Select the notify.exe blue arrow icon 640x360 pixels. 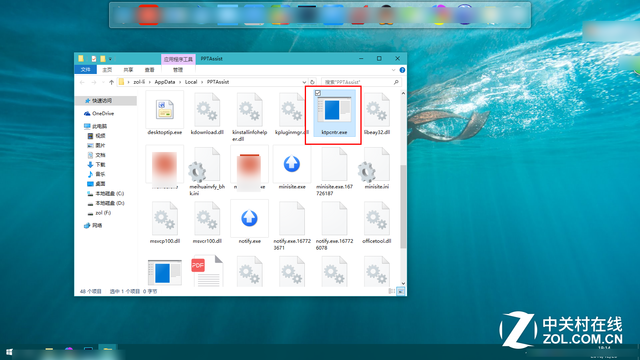coord(249,218)
